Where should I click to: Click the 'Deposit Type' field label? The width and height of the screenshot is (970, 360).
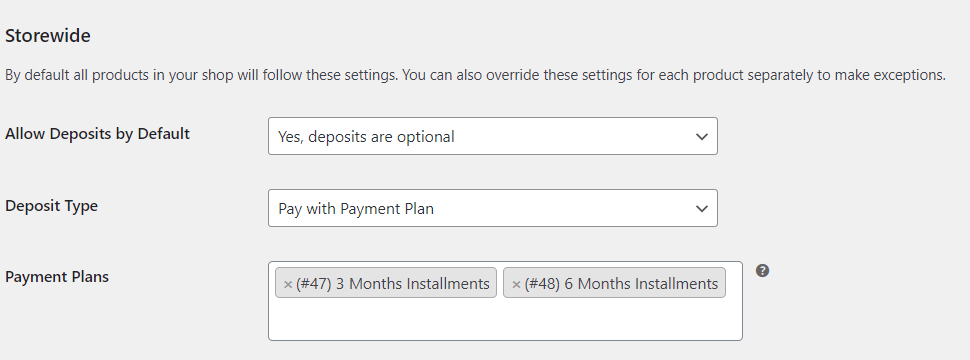[x=51, y=206]
